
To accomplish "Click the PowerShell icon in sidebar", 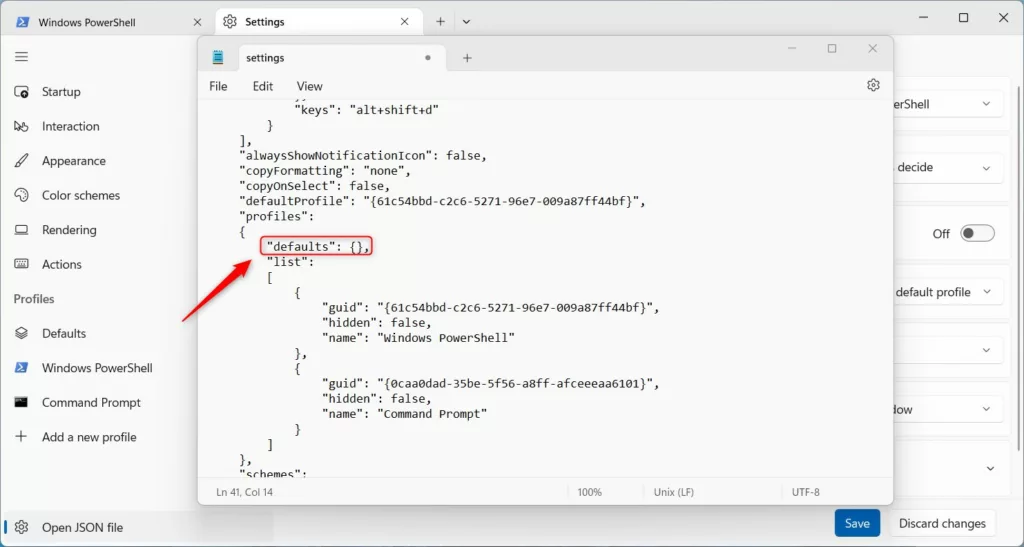I will click(x=22, y=368).
